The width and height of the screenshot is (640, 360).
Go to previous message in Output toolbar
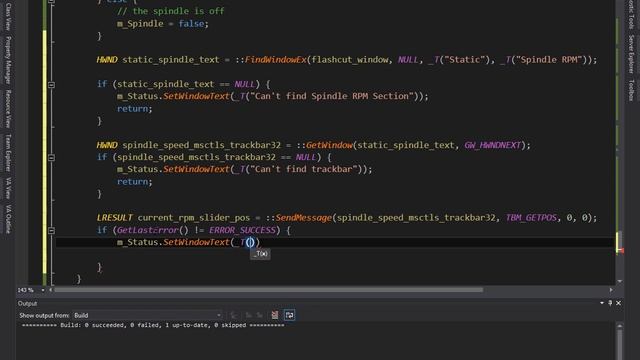pos(248,315)
